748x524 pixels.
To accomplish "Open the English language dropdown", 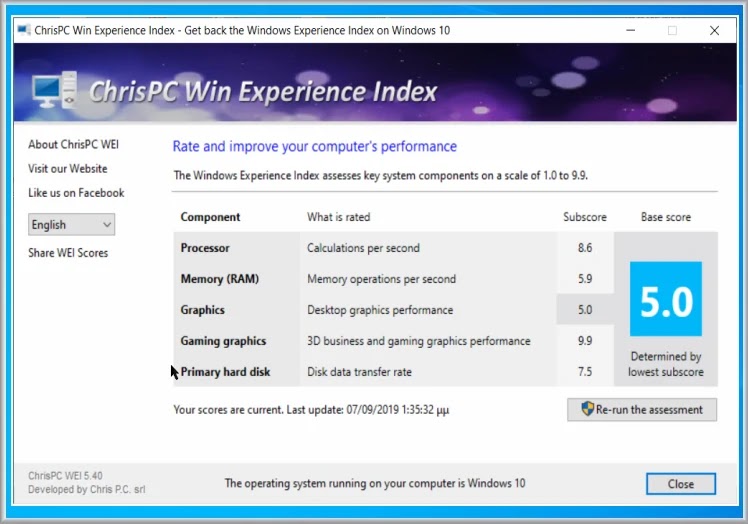I will click(x=72, y=224).
